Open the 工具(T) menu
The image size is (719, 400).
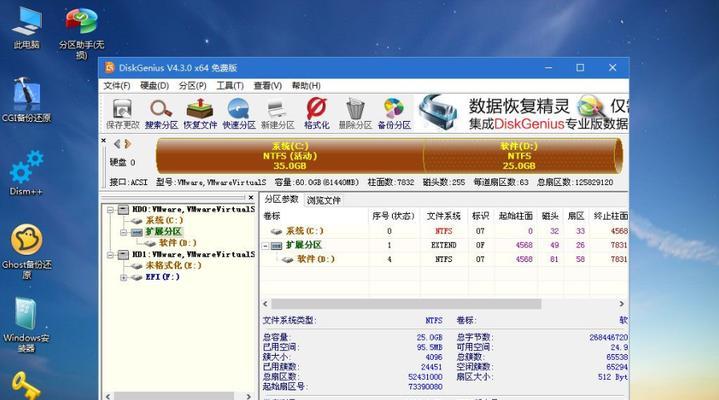click(230, 86)
